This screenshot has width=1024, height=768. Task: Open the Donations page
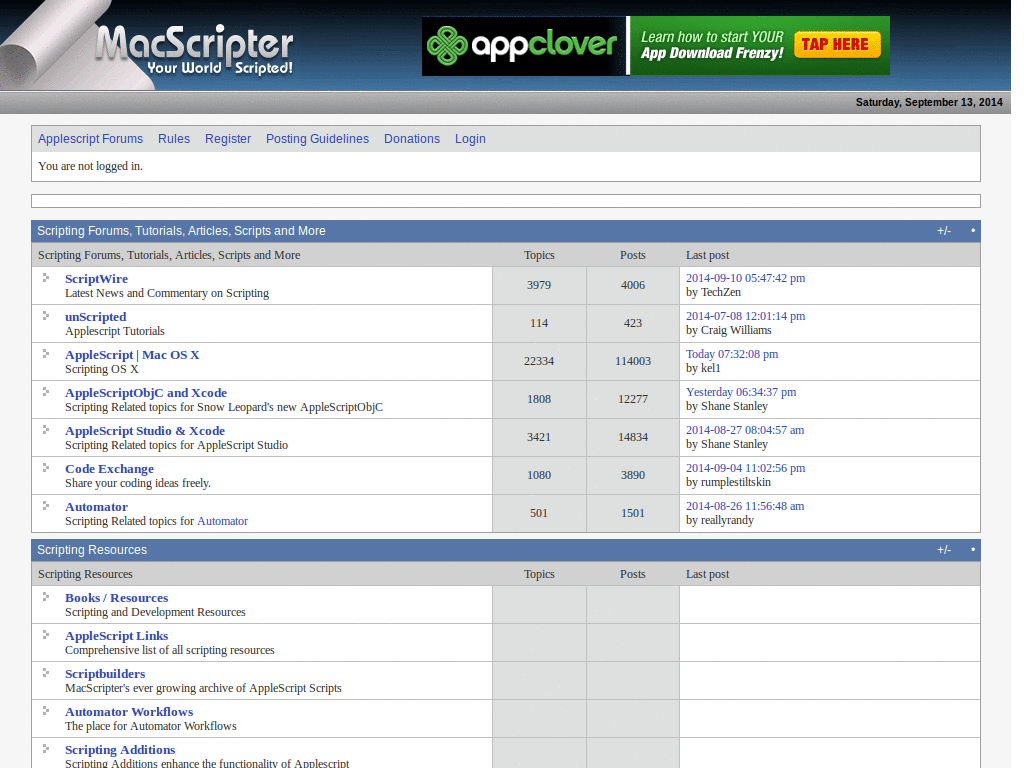tap(412, 138)
